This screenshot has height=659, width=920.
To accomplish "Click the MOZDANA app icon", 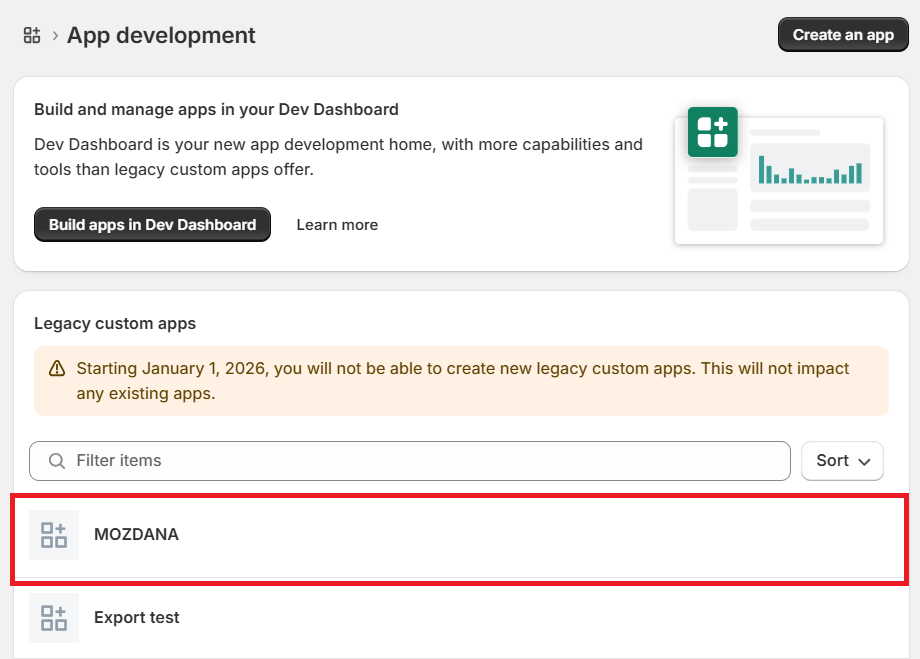I will point(54,535).
